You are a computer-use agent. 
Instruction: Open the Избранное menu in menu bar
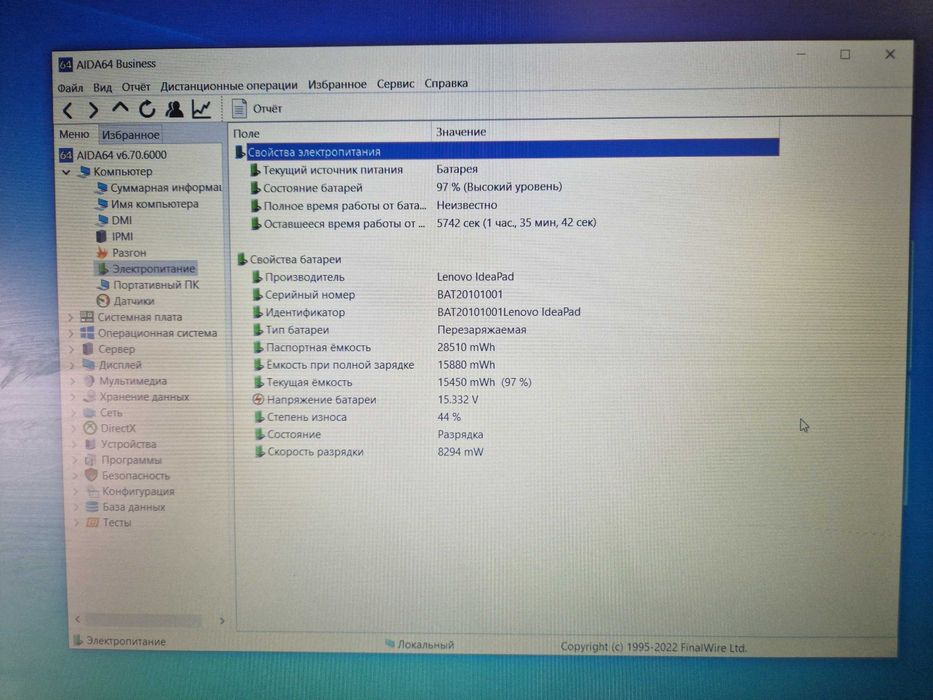[x=337, y=85]
